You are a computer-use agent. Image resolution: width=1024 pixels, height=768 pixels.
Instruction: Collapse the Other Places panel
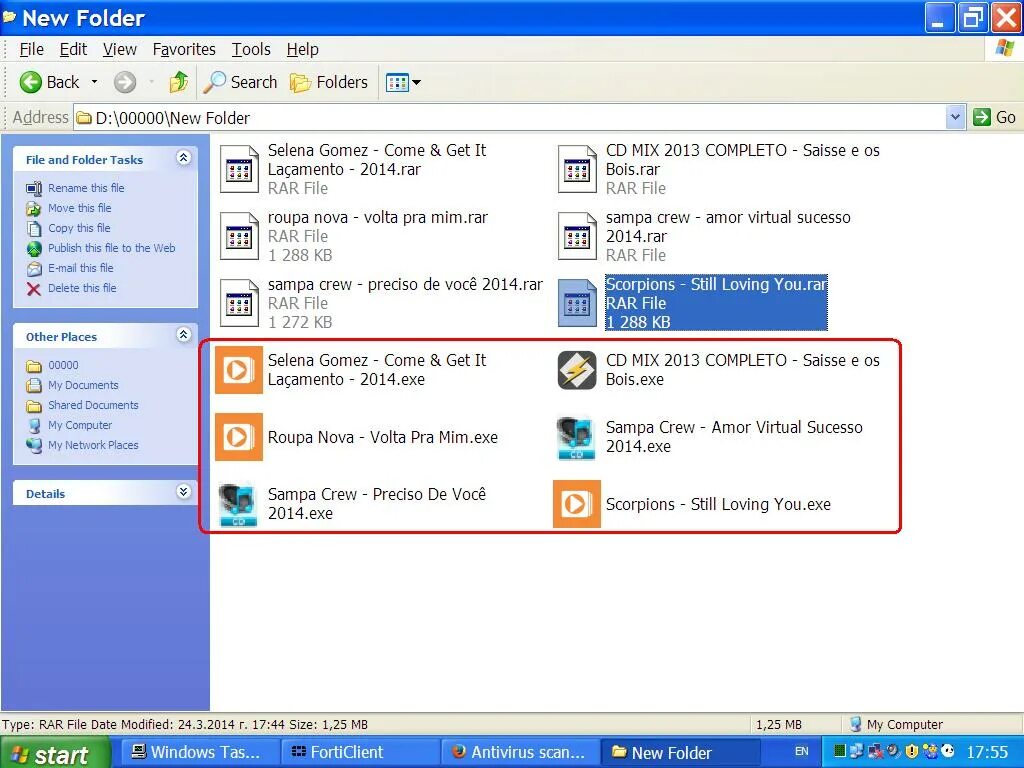tap(184, 335)
